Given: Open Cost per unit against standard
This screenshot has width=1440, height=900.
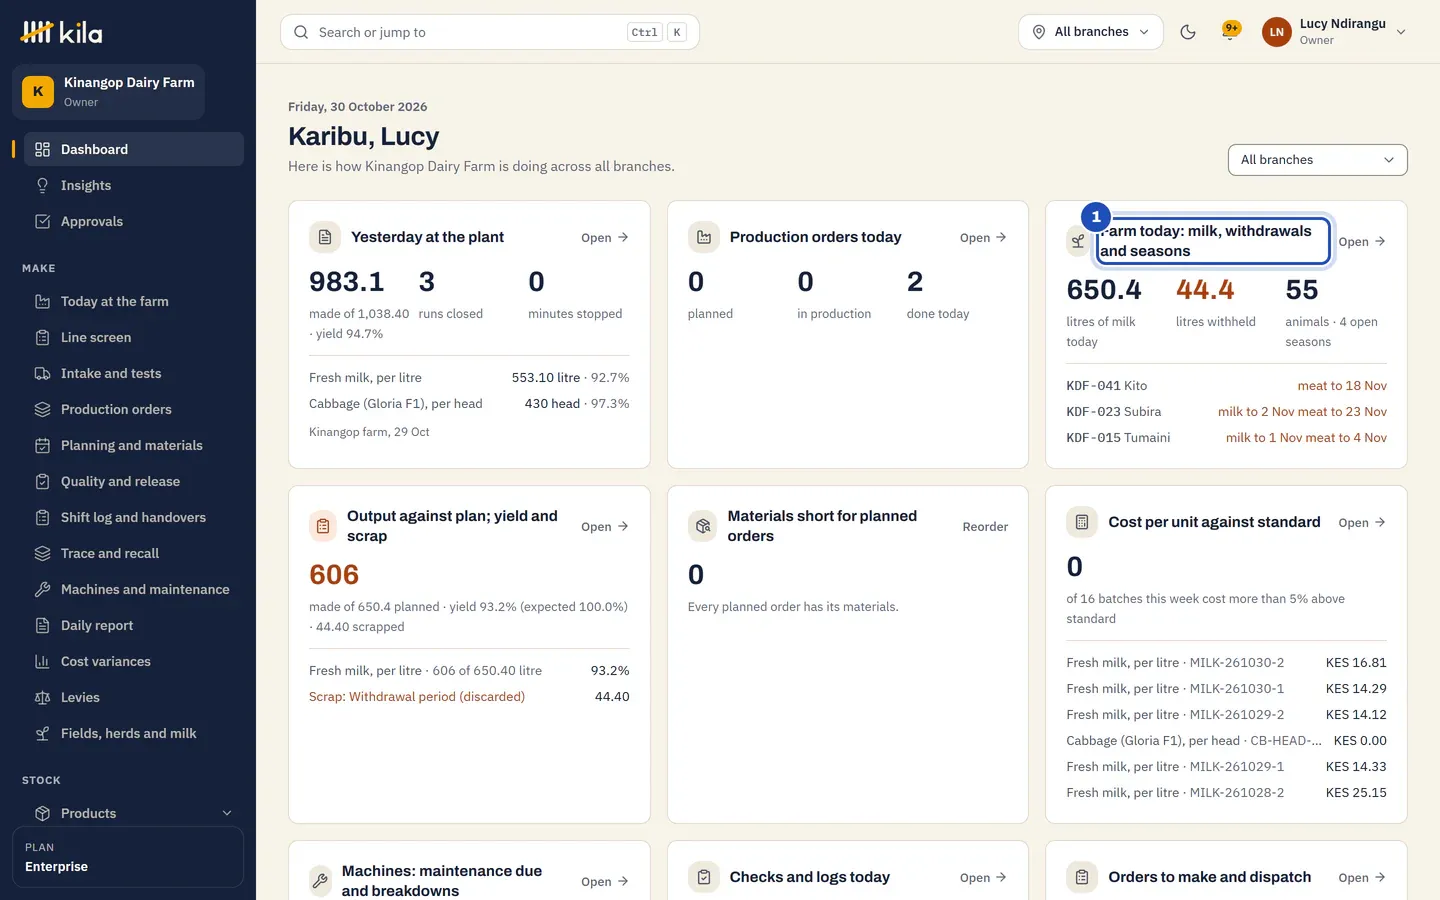Looking at the screenshot, I should click(1362, 523).
